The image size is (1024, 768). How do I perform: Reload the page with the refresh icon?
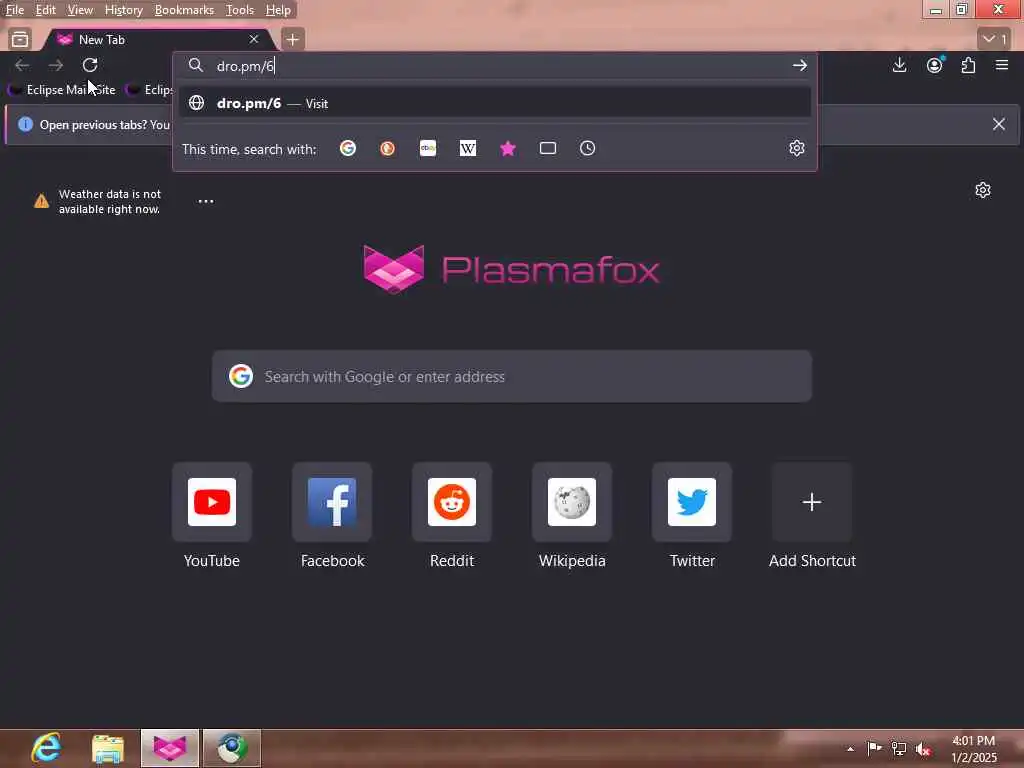[x=90, y=65]
